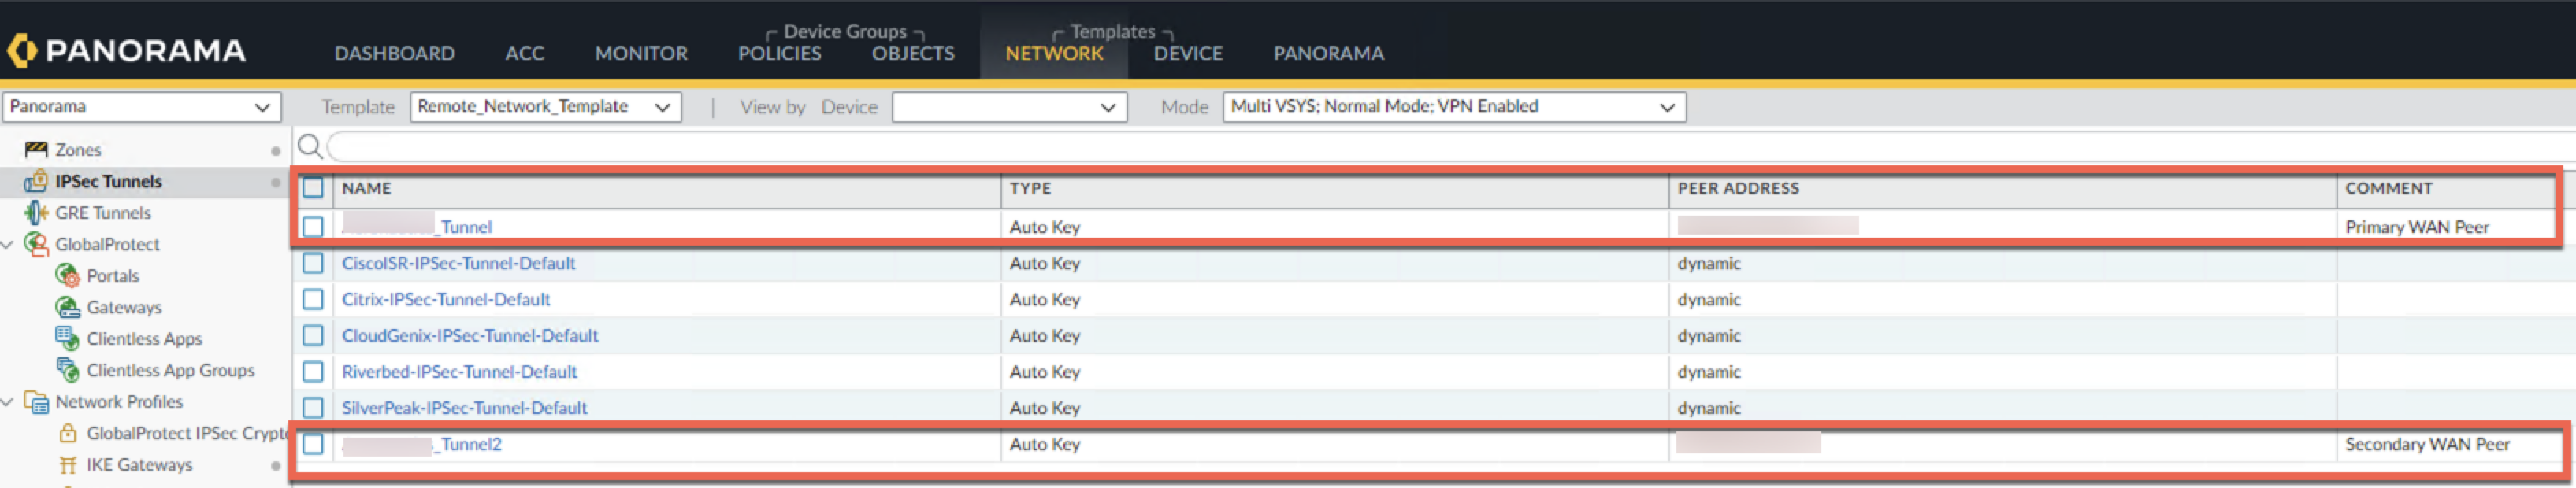Open the Citrix-IPSec-Tunnel-Default link
Image resolution: width=2576 pixels, height=488 pixels.
coord(446,299)
